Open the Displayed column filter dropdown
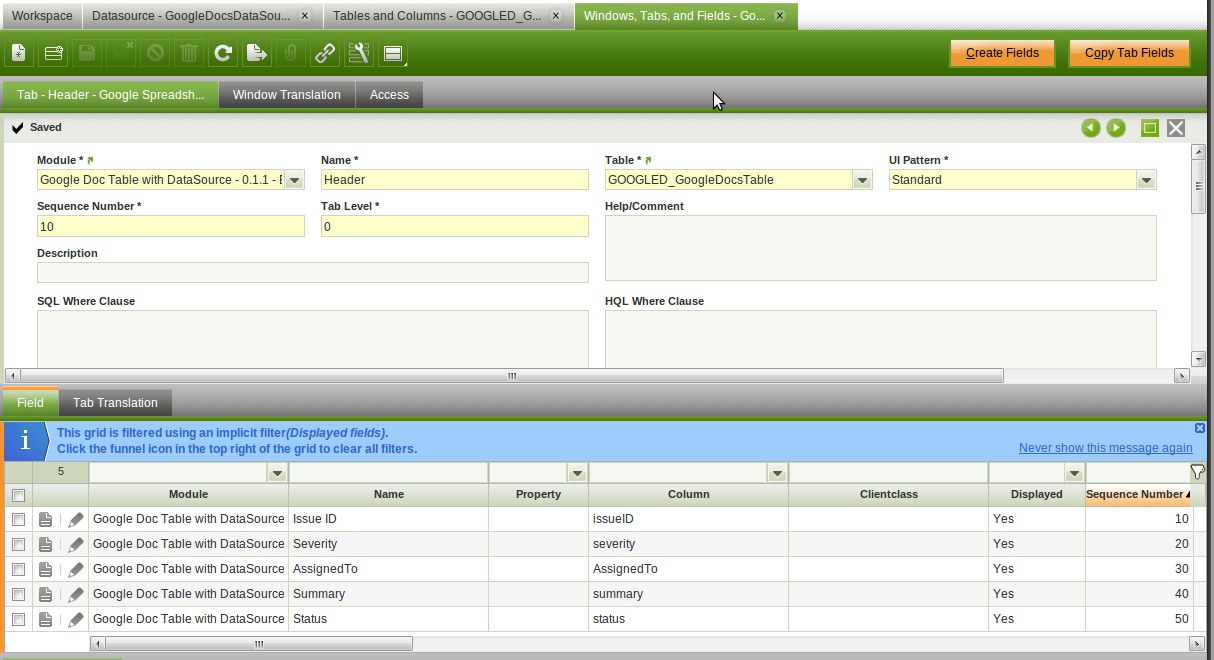The width and height of the screenshot is (1214, 660). tap(1074, 472)
